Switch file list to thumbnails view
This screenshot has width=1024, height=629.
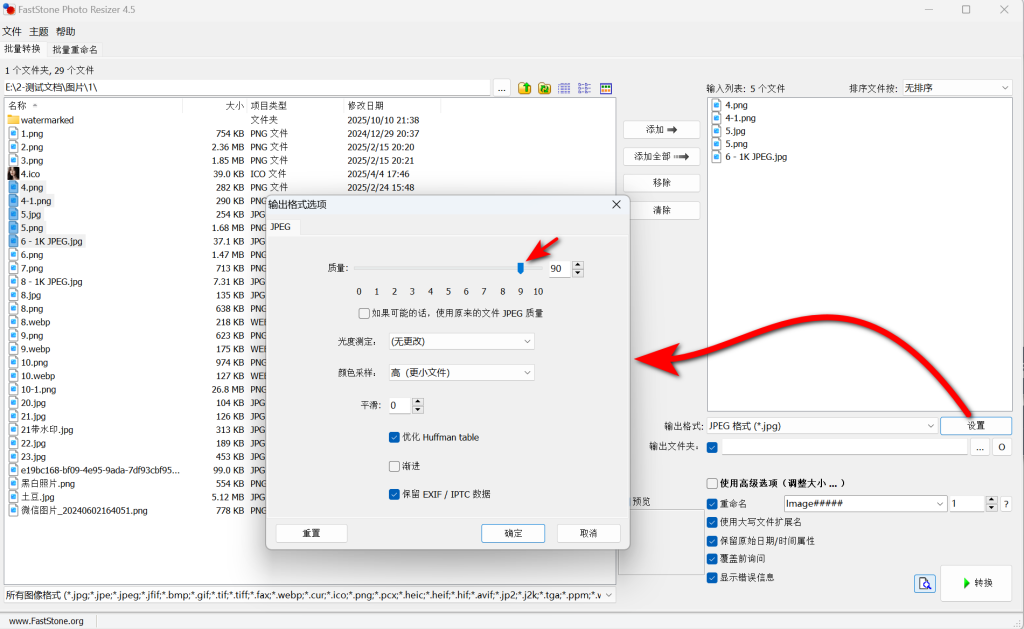click(605, 88)
